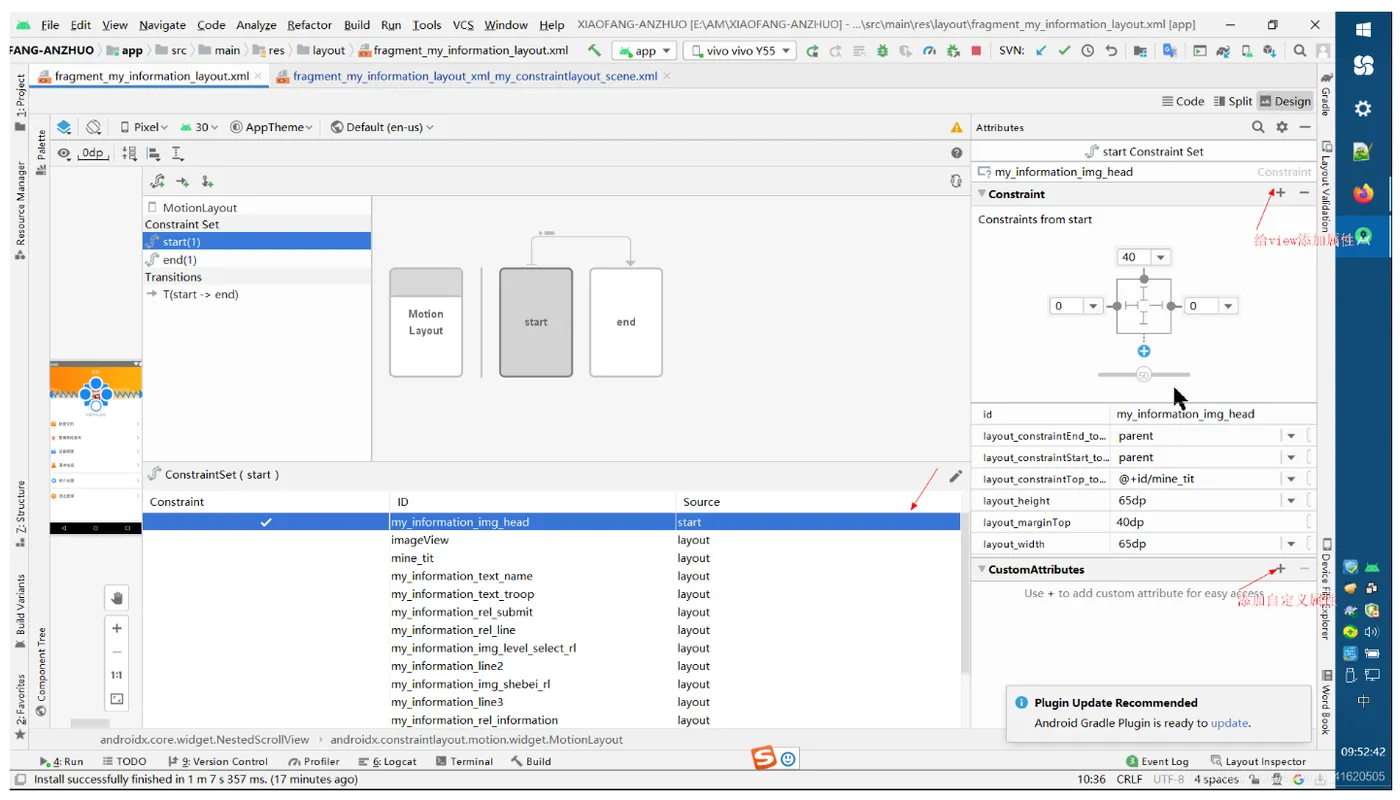Click the update link in plugin notification

tap(1229, 723)
